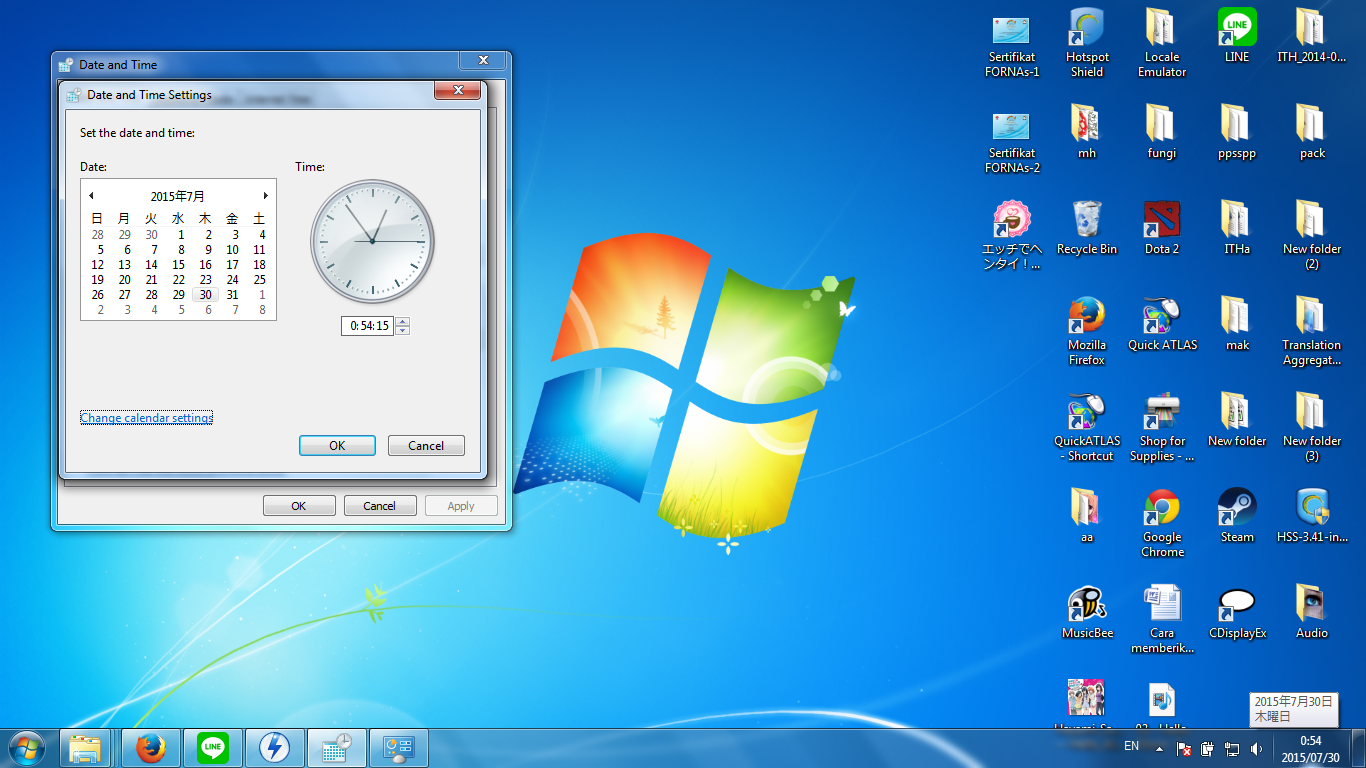Click the LINE icon in the taskbar
Image resolution: width=1366 pixels, height=768 pixels.
click(x=213, y=747)
